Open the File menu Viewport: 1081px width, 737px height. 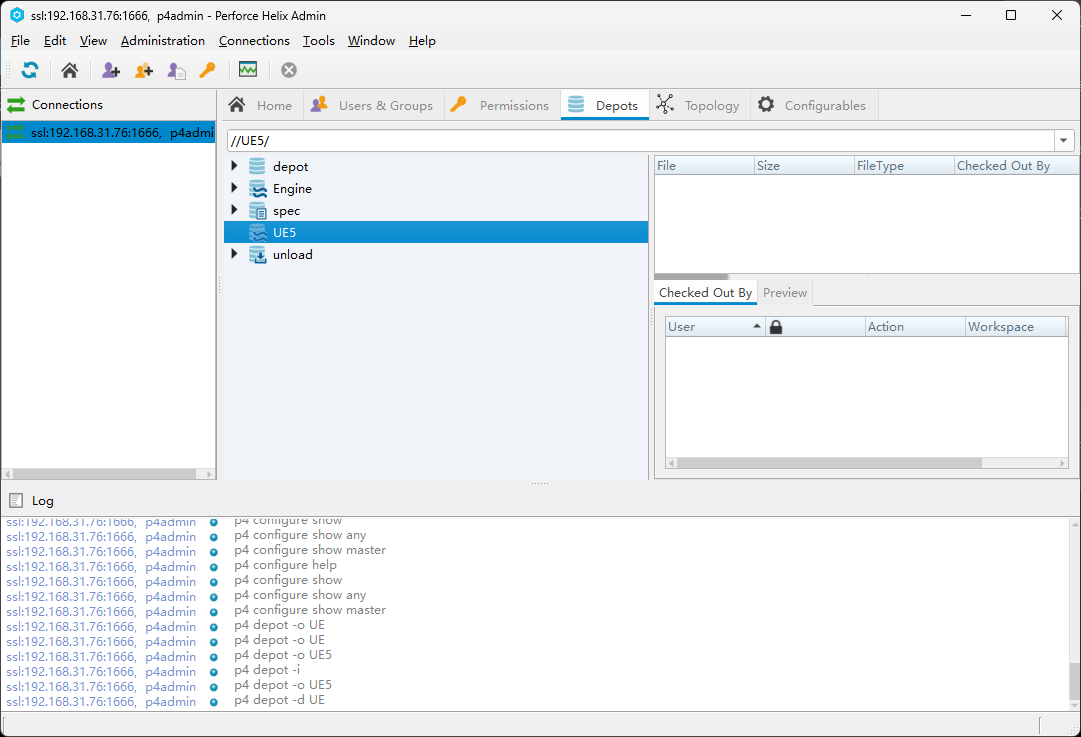point(20,41)
